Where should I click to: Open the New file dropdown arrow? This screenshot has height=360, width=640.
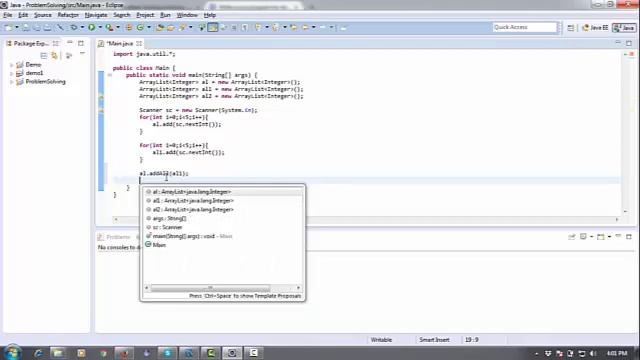(x=17, y=27)
